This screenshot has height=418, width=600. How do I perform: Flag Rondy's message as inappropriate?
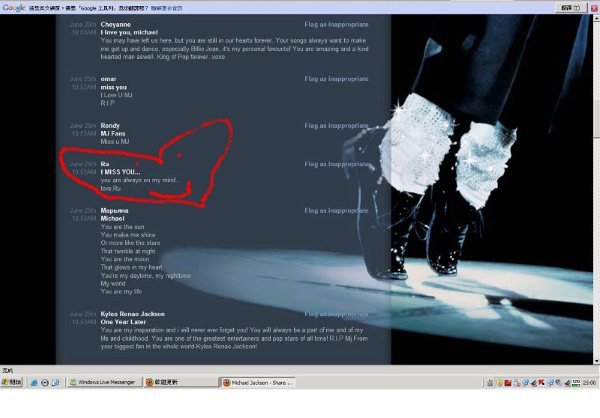[336, 126]
